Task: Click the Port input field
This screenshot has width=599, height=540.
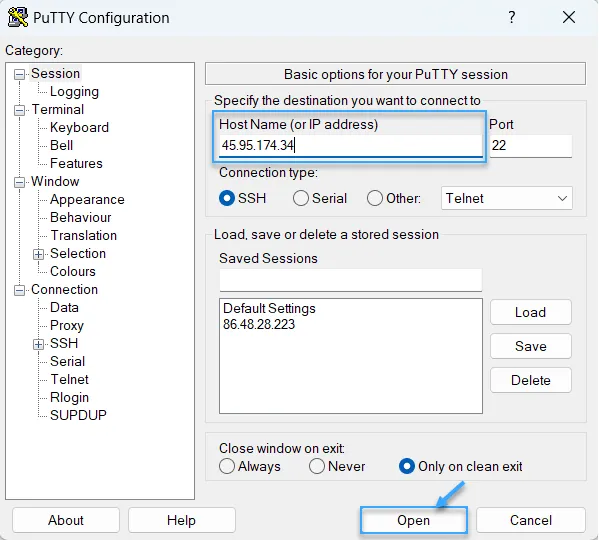Action: [531, 146]
